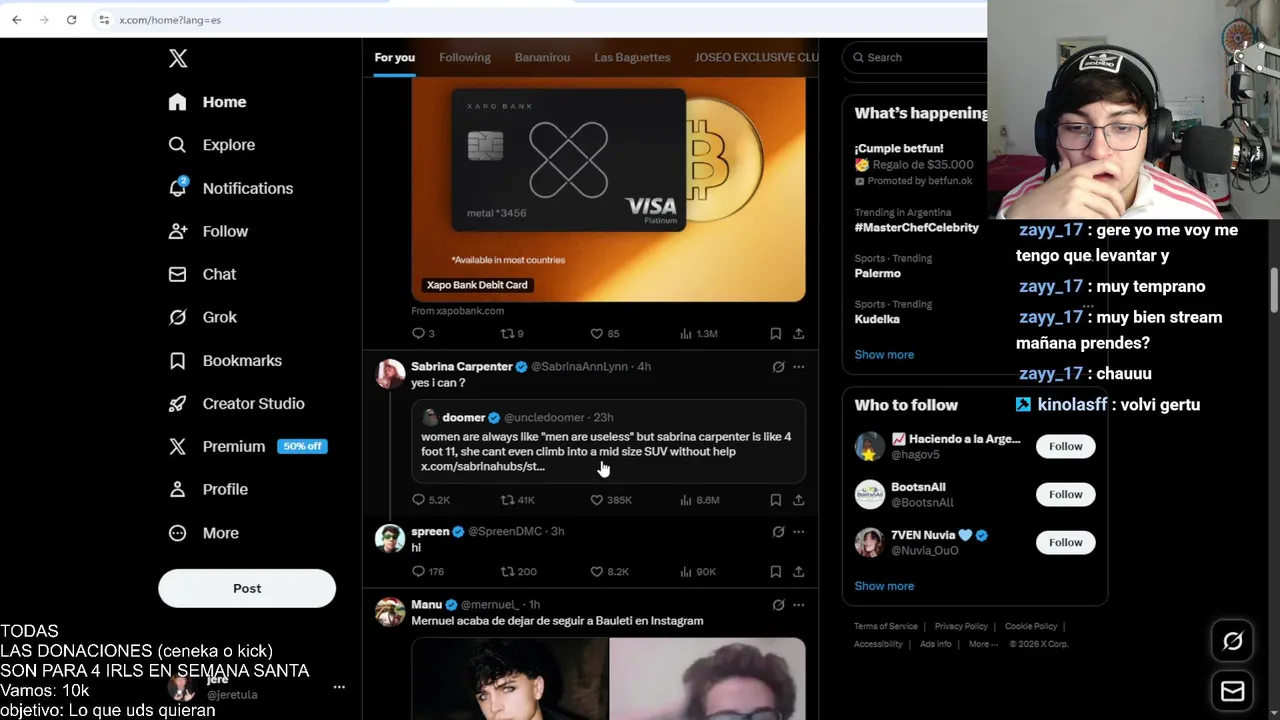Like Sabrina Carpenter's post

(x=610, y=499)
